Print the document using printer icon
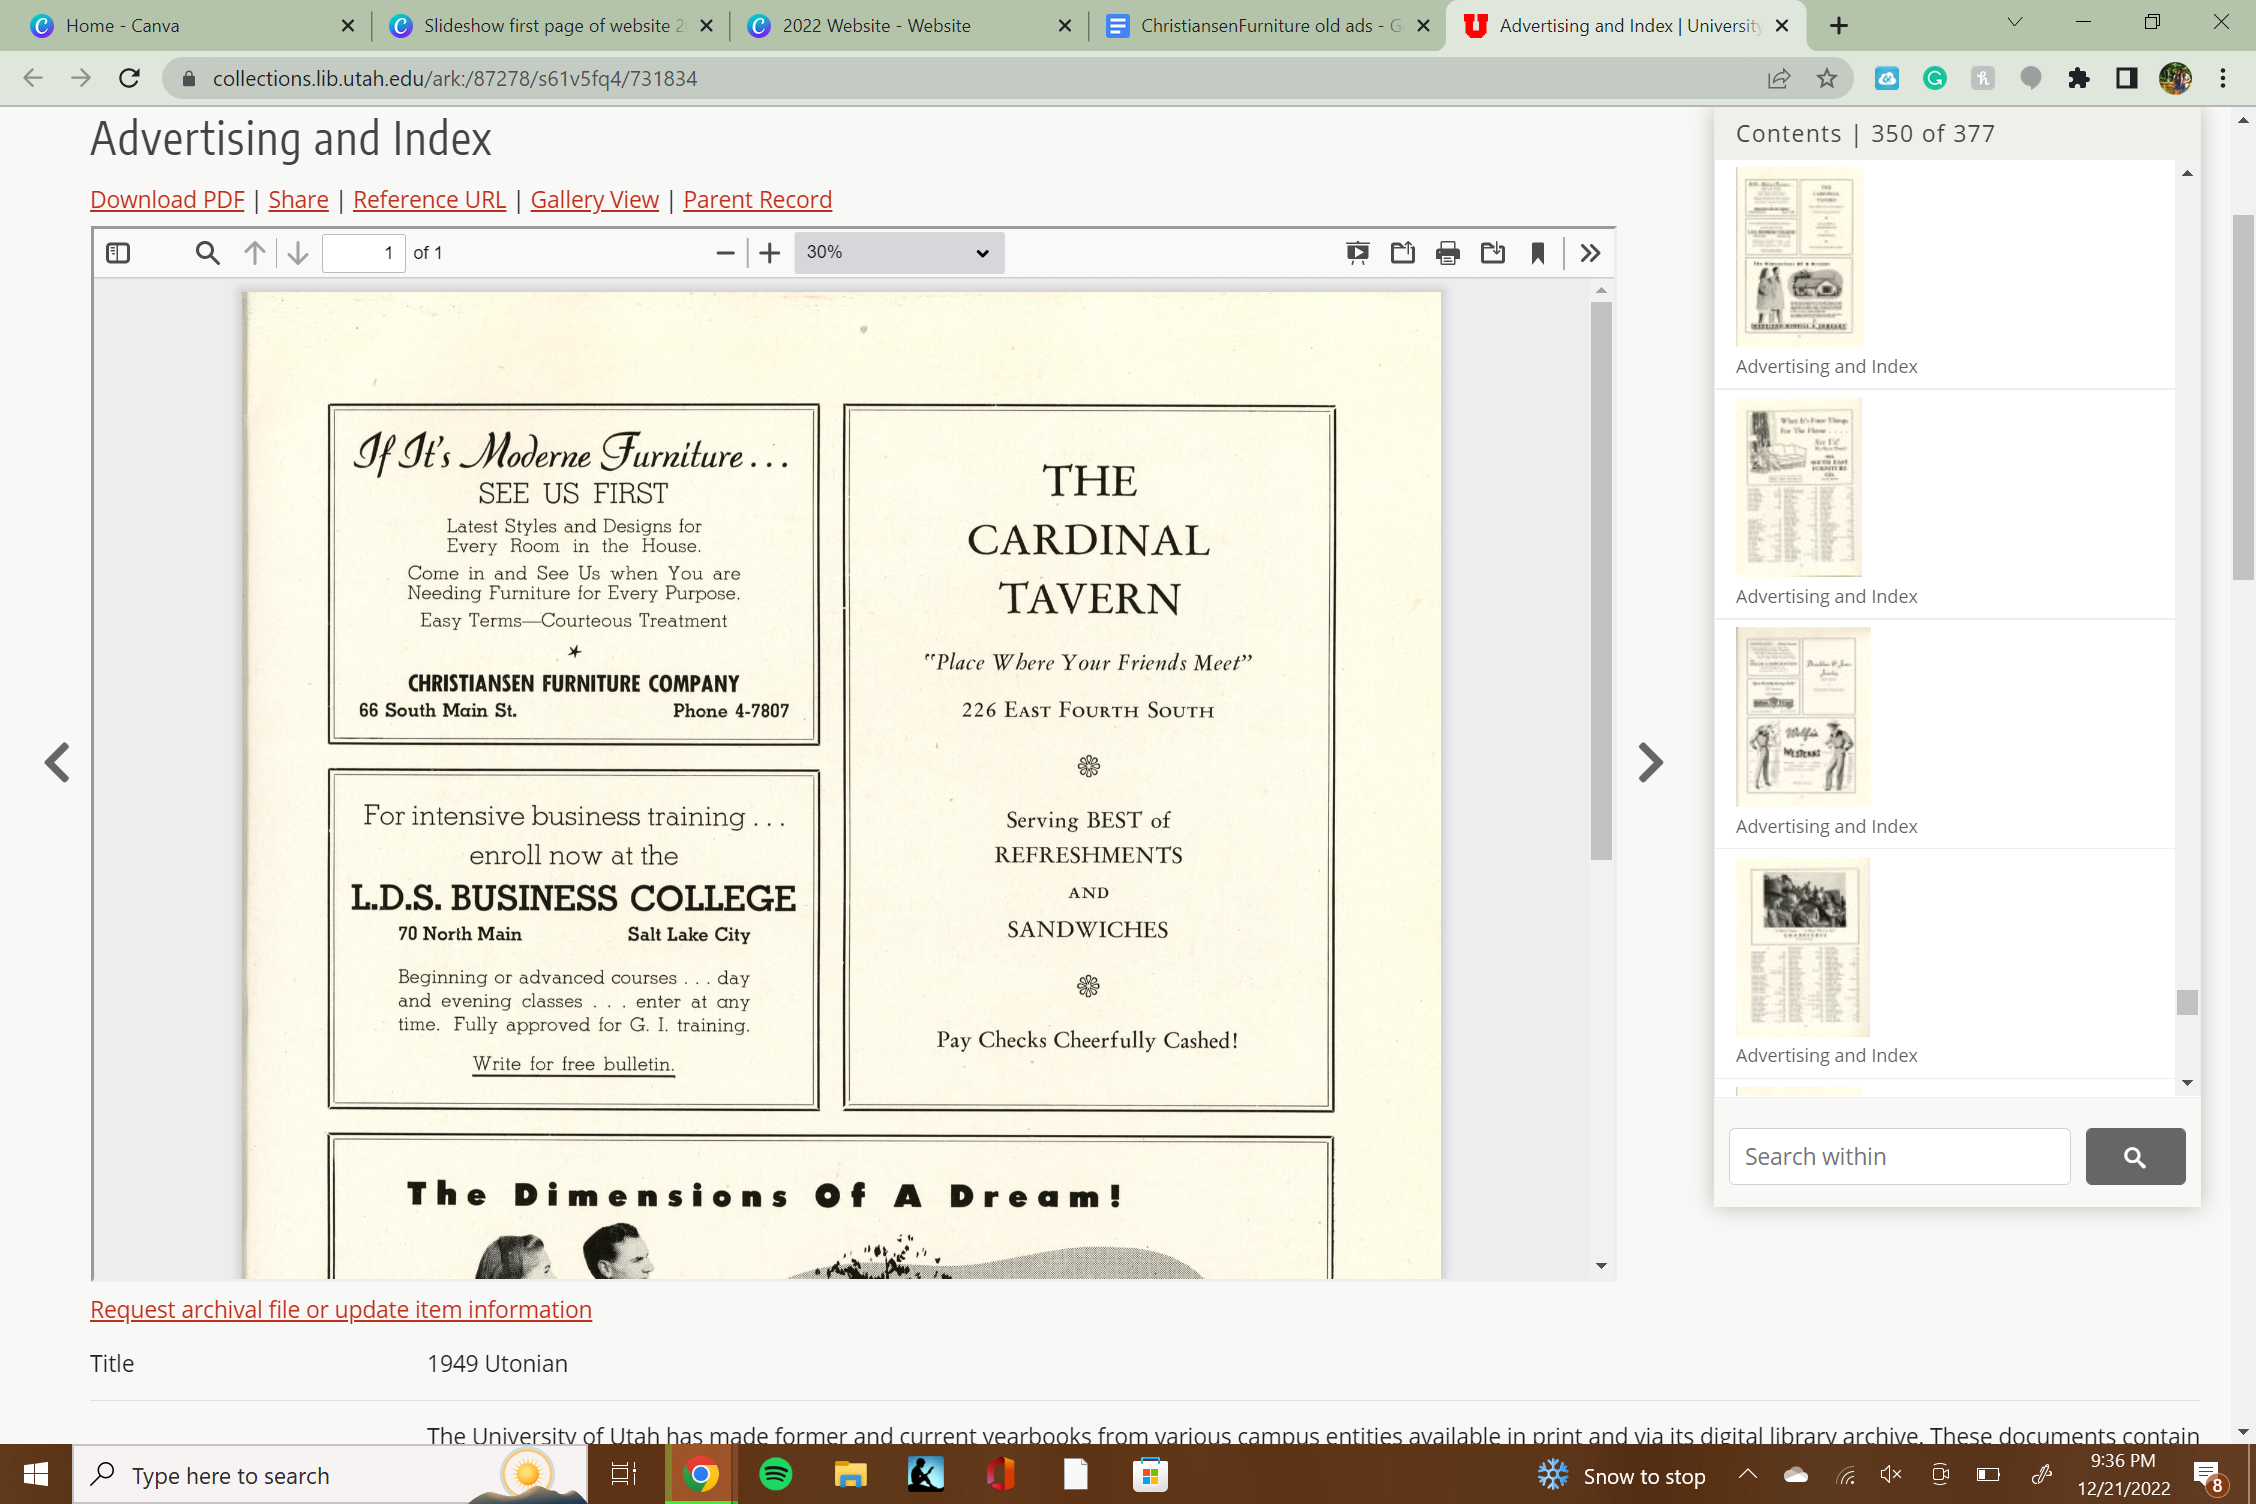The width and height of the screenshot is (2256, 1504). click(1447, 253)
